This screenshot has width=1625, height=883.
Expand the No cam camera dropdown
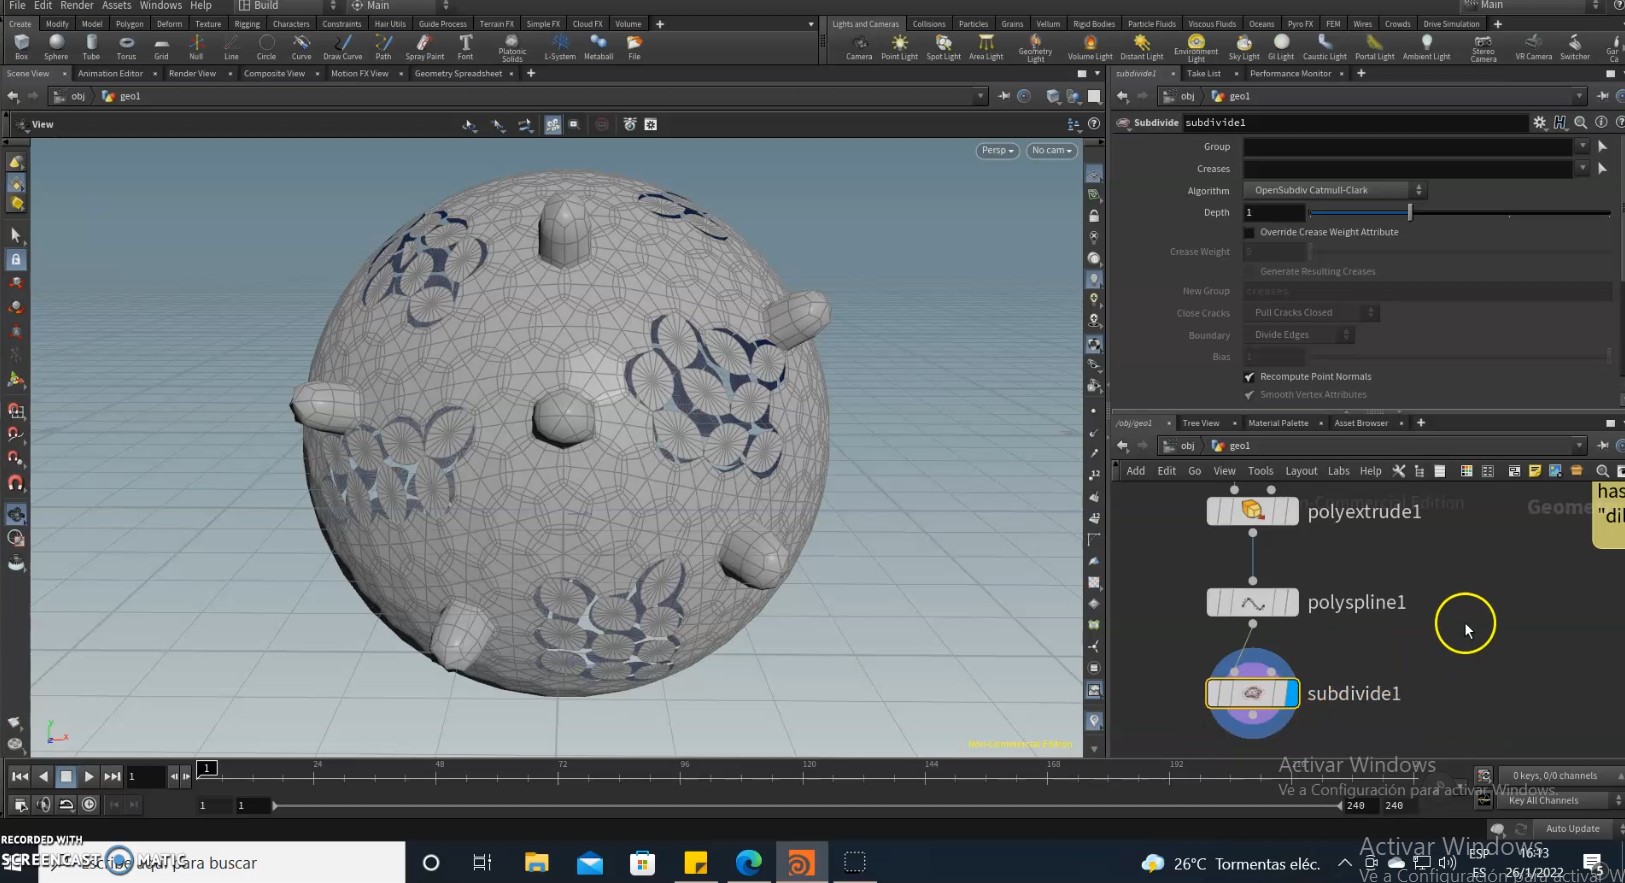[1051, 151]
